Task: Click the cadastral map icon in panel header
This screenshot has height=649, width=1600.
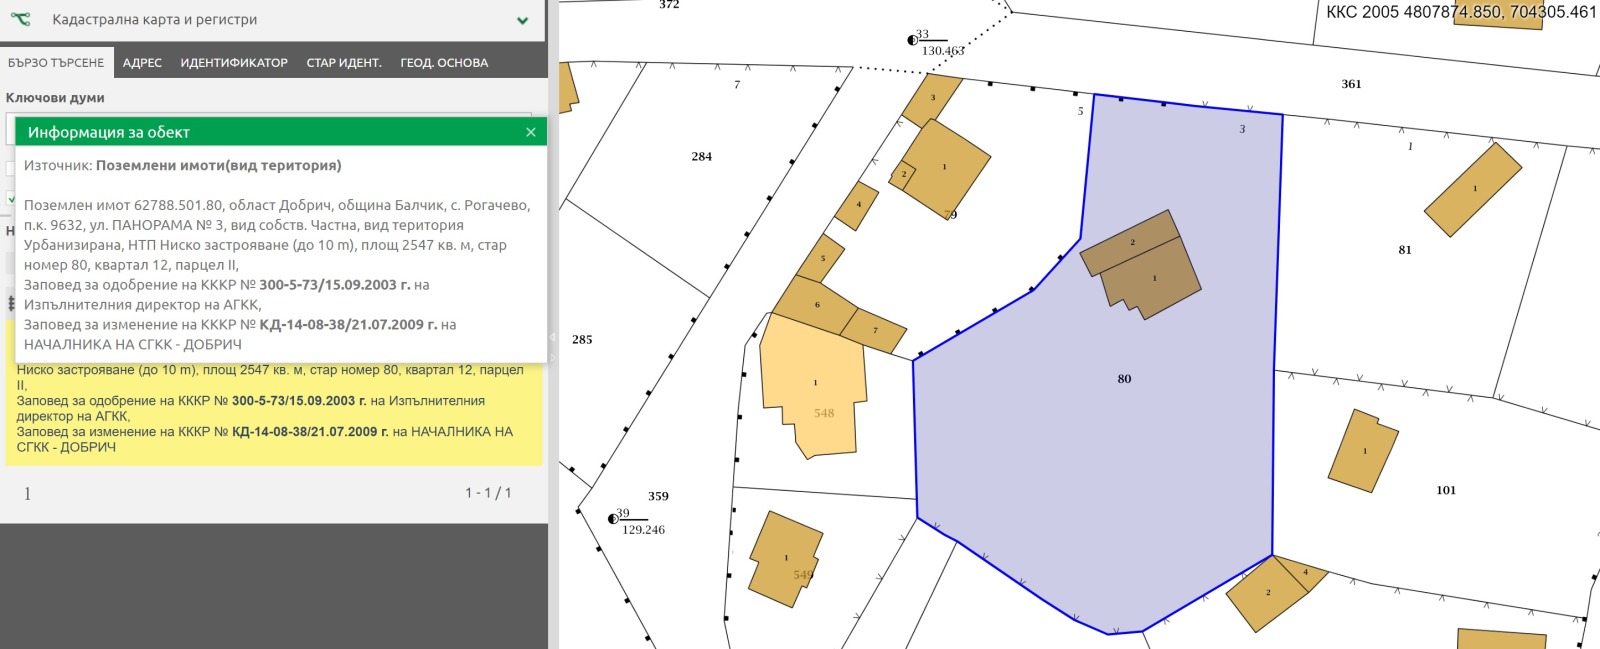Action: 21,19
